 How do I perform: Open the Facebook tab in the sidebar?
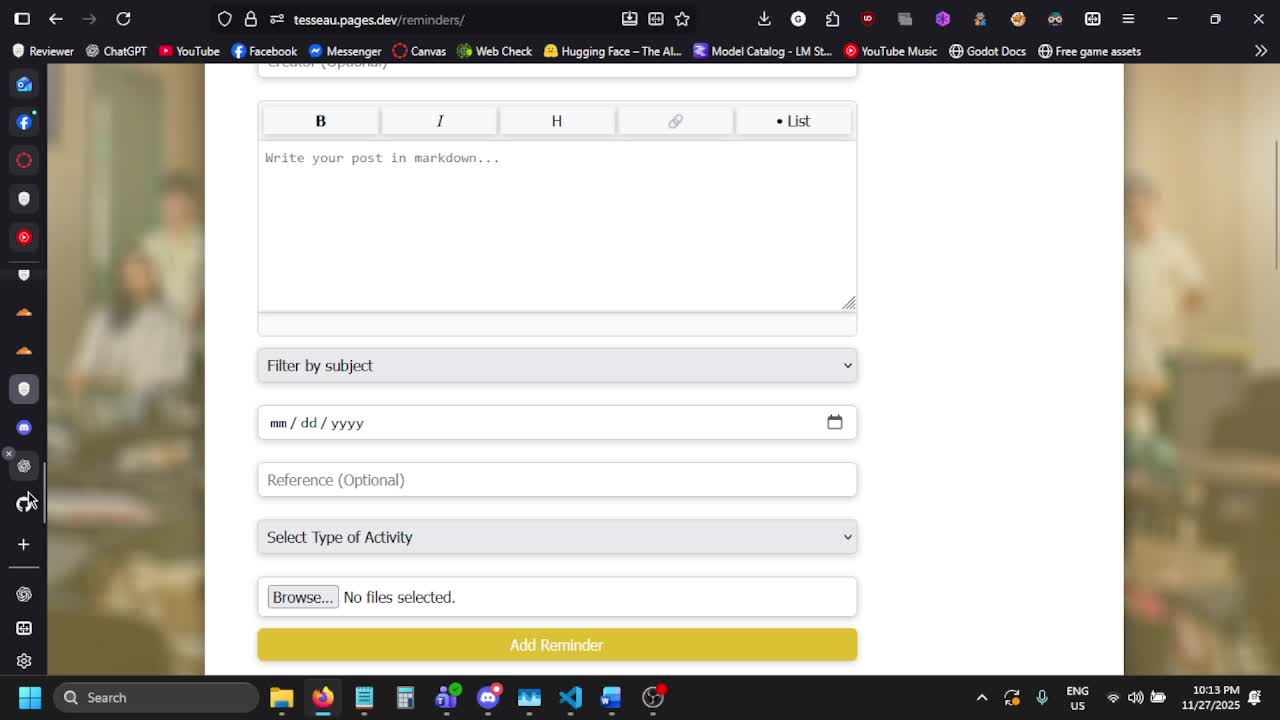(x=24, y=122)
